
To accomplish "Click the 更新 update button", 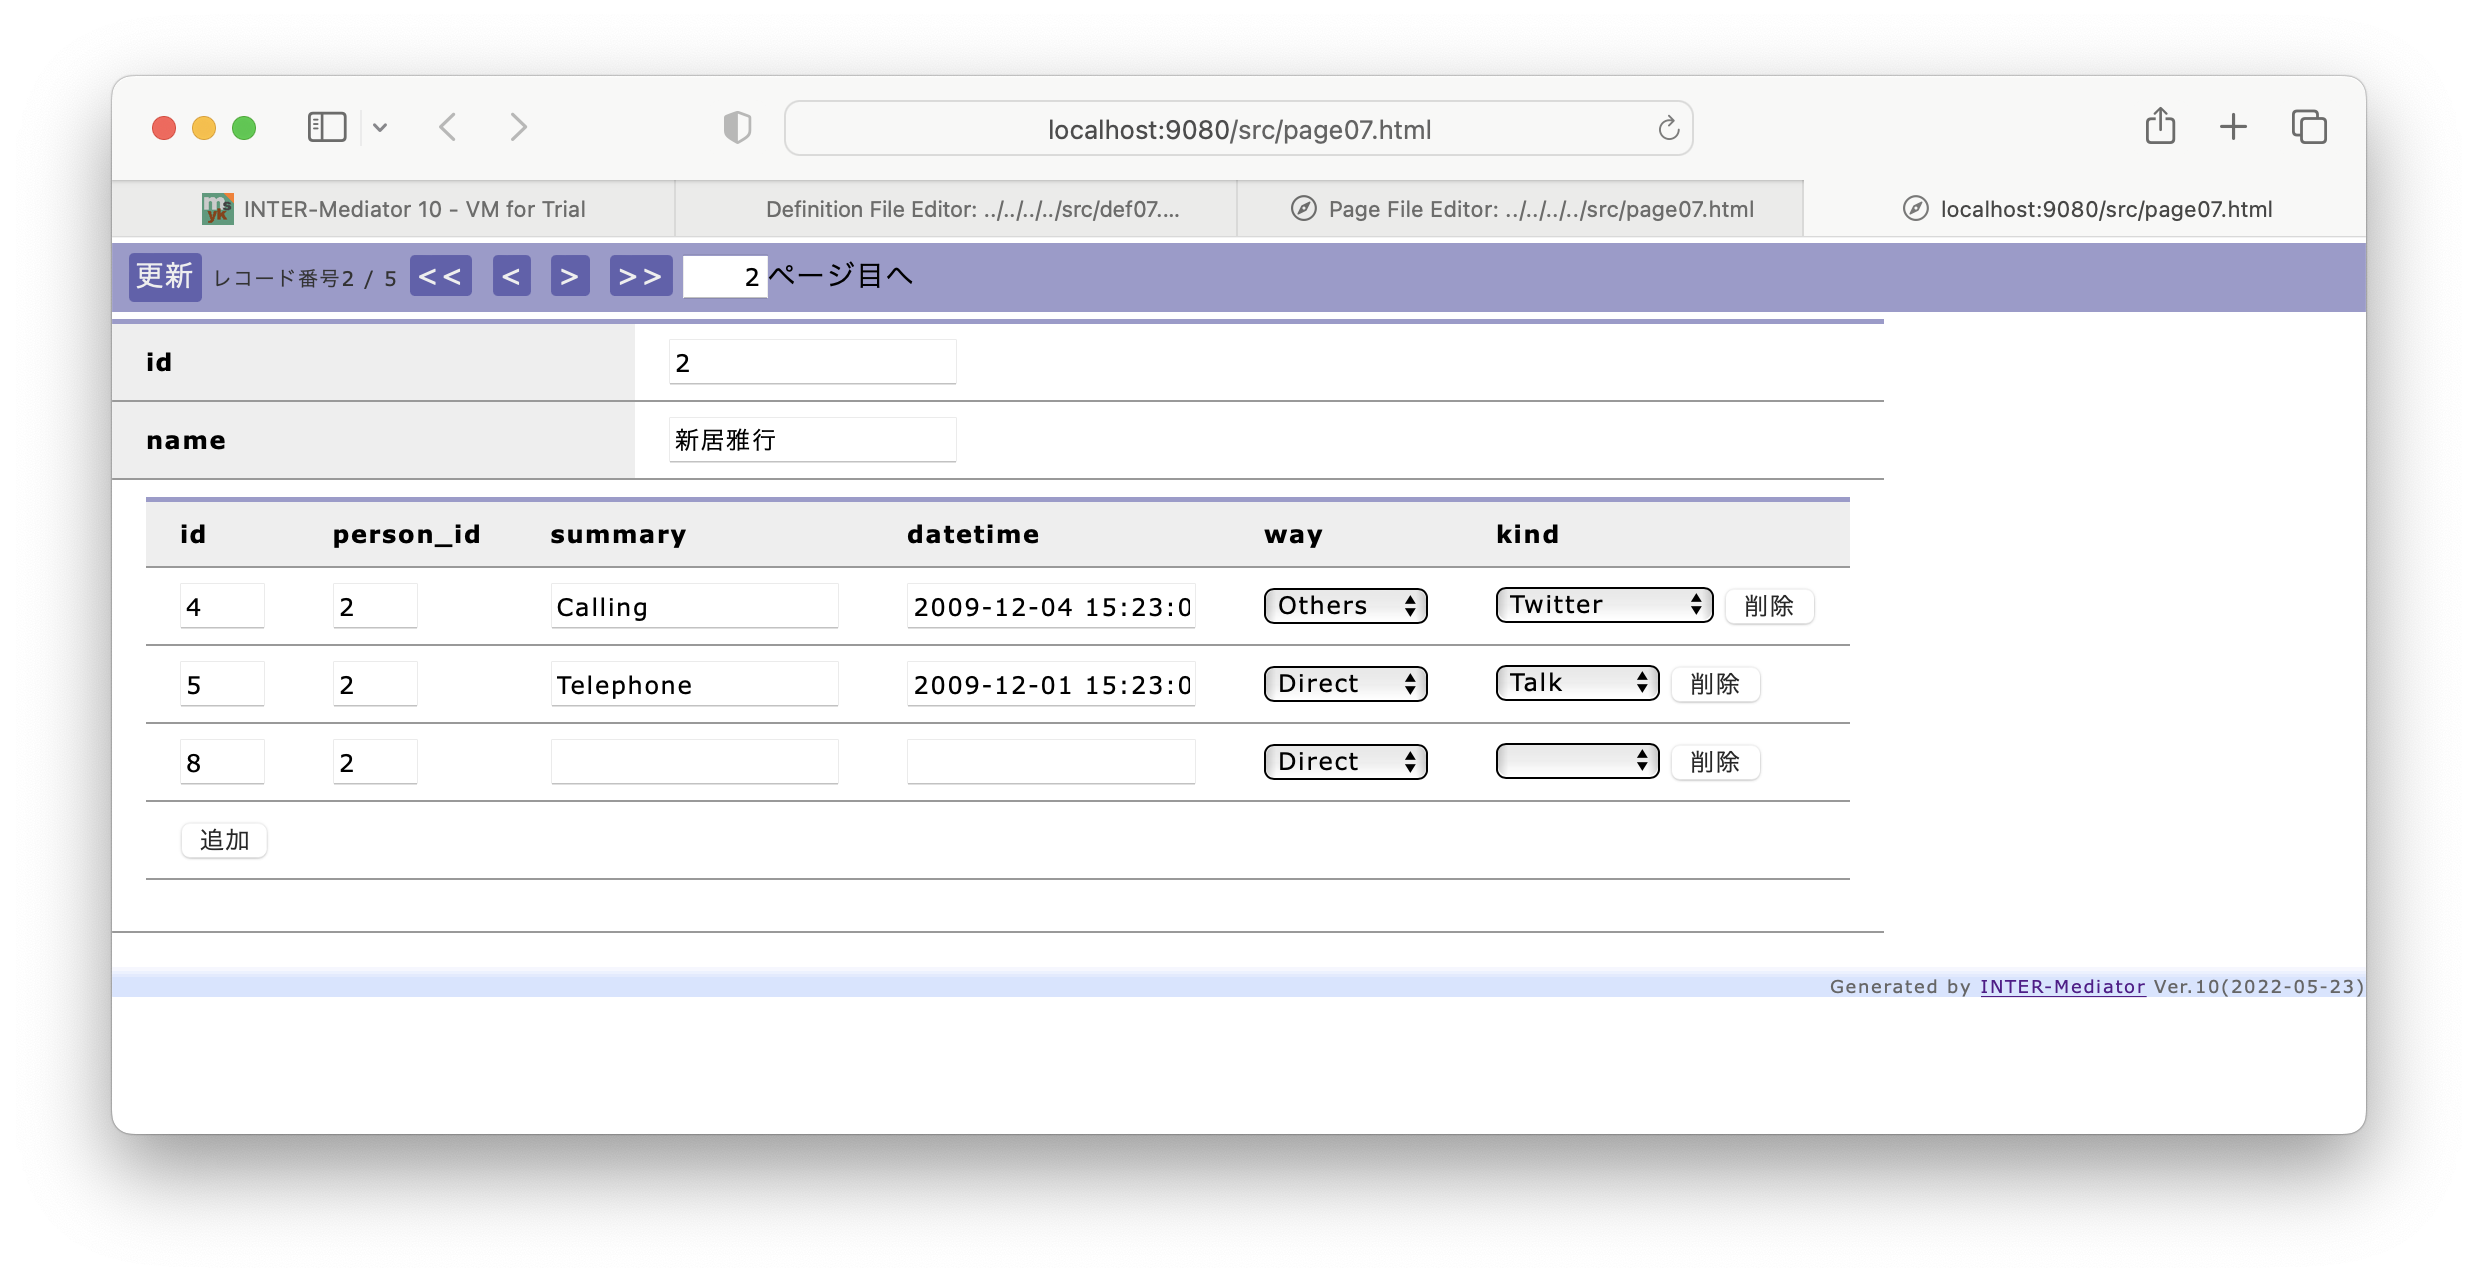I will coord(165,276).
